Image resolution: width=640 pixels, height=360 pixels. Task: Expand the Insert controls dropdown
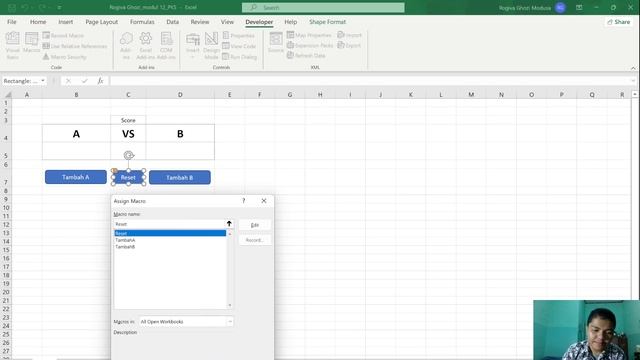pyautogui.click(x=193, y=45)
